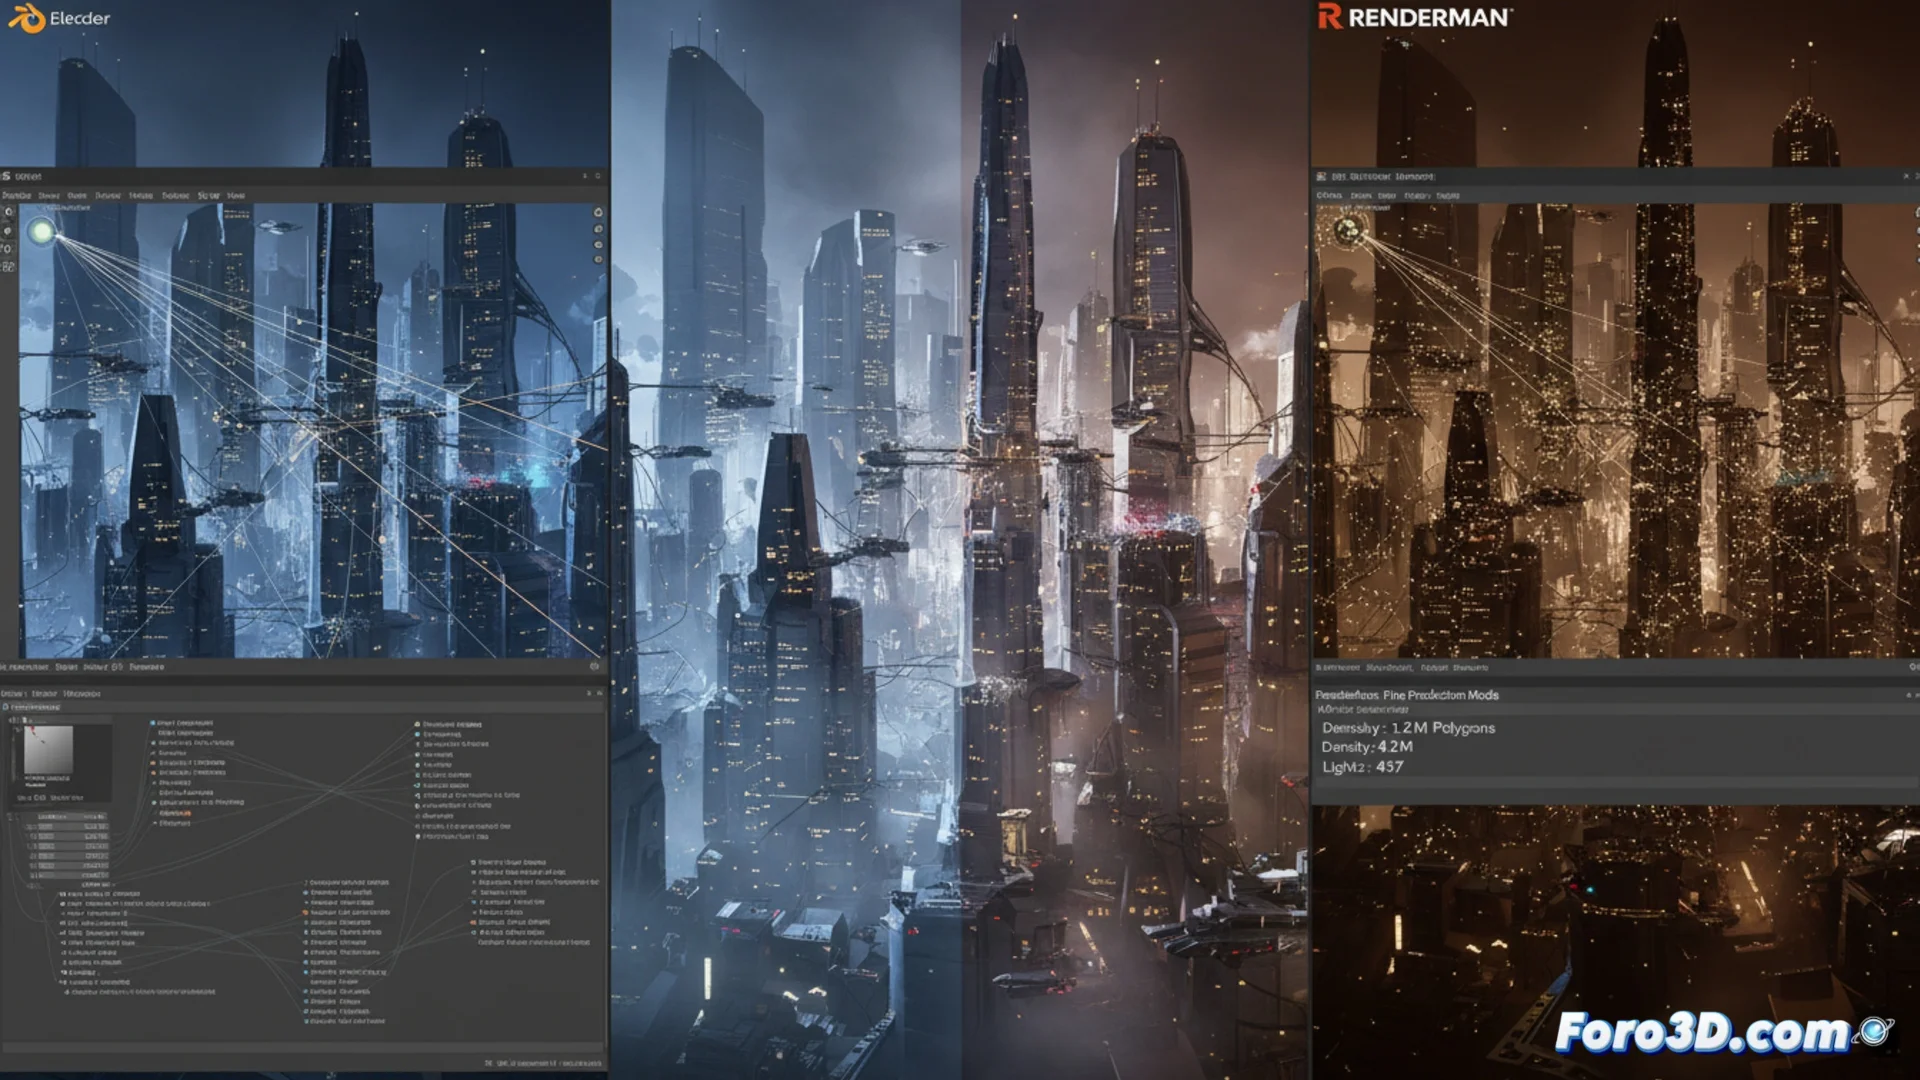This screenshot has width=1920, height=1080.
Task: Select the light gizmo in RenderMan viewport
Action: [1348, 231]
